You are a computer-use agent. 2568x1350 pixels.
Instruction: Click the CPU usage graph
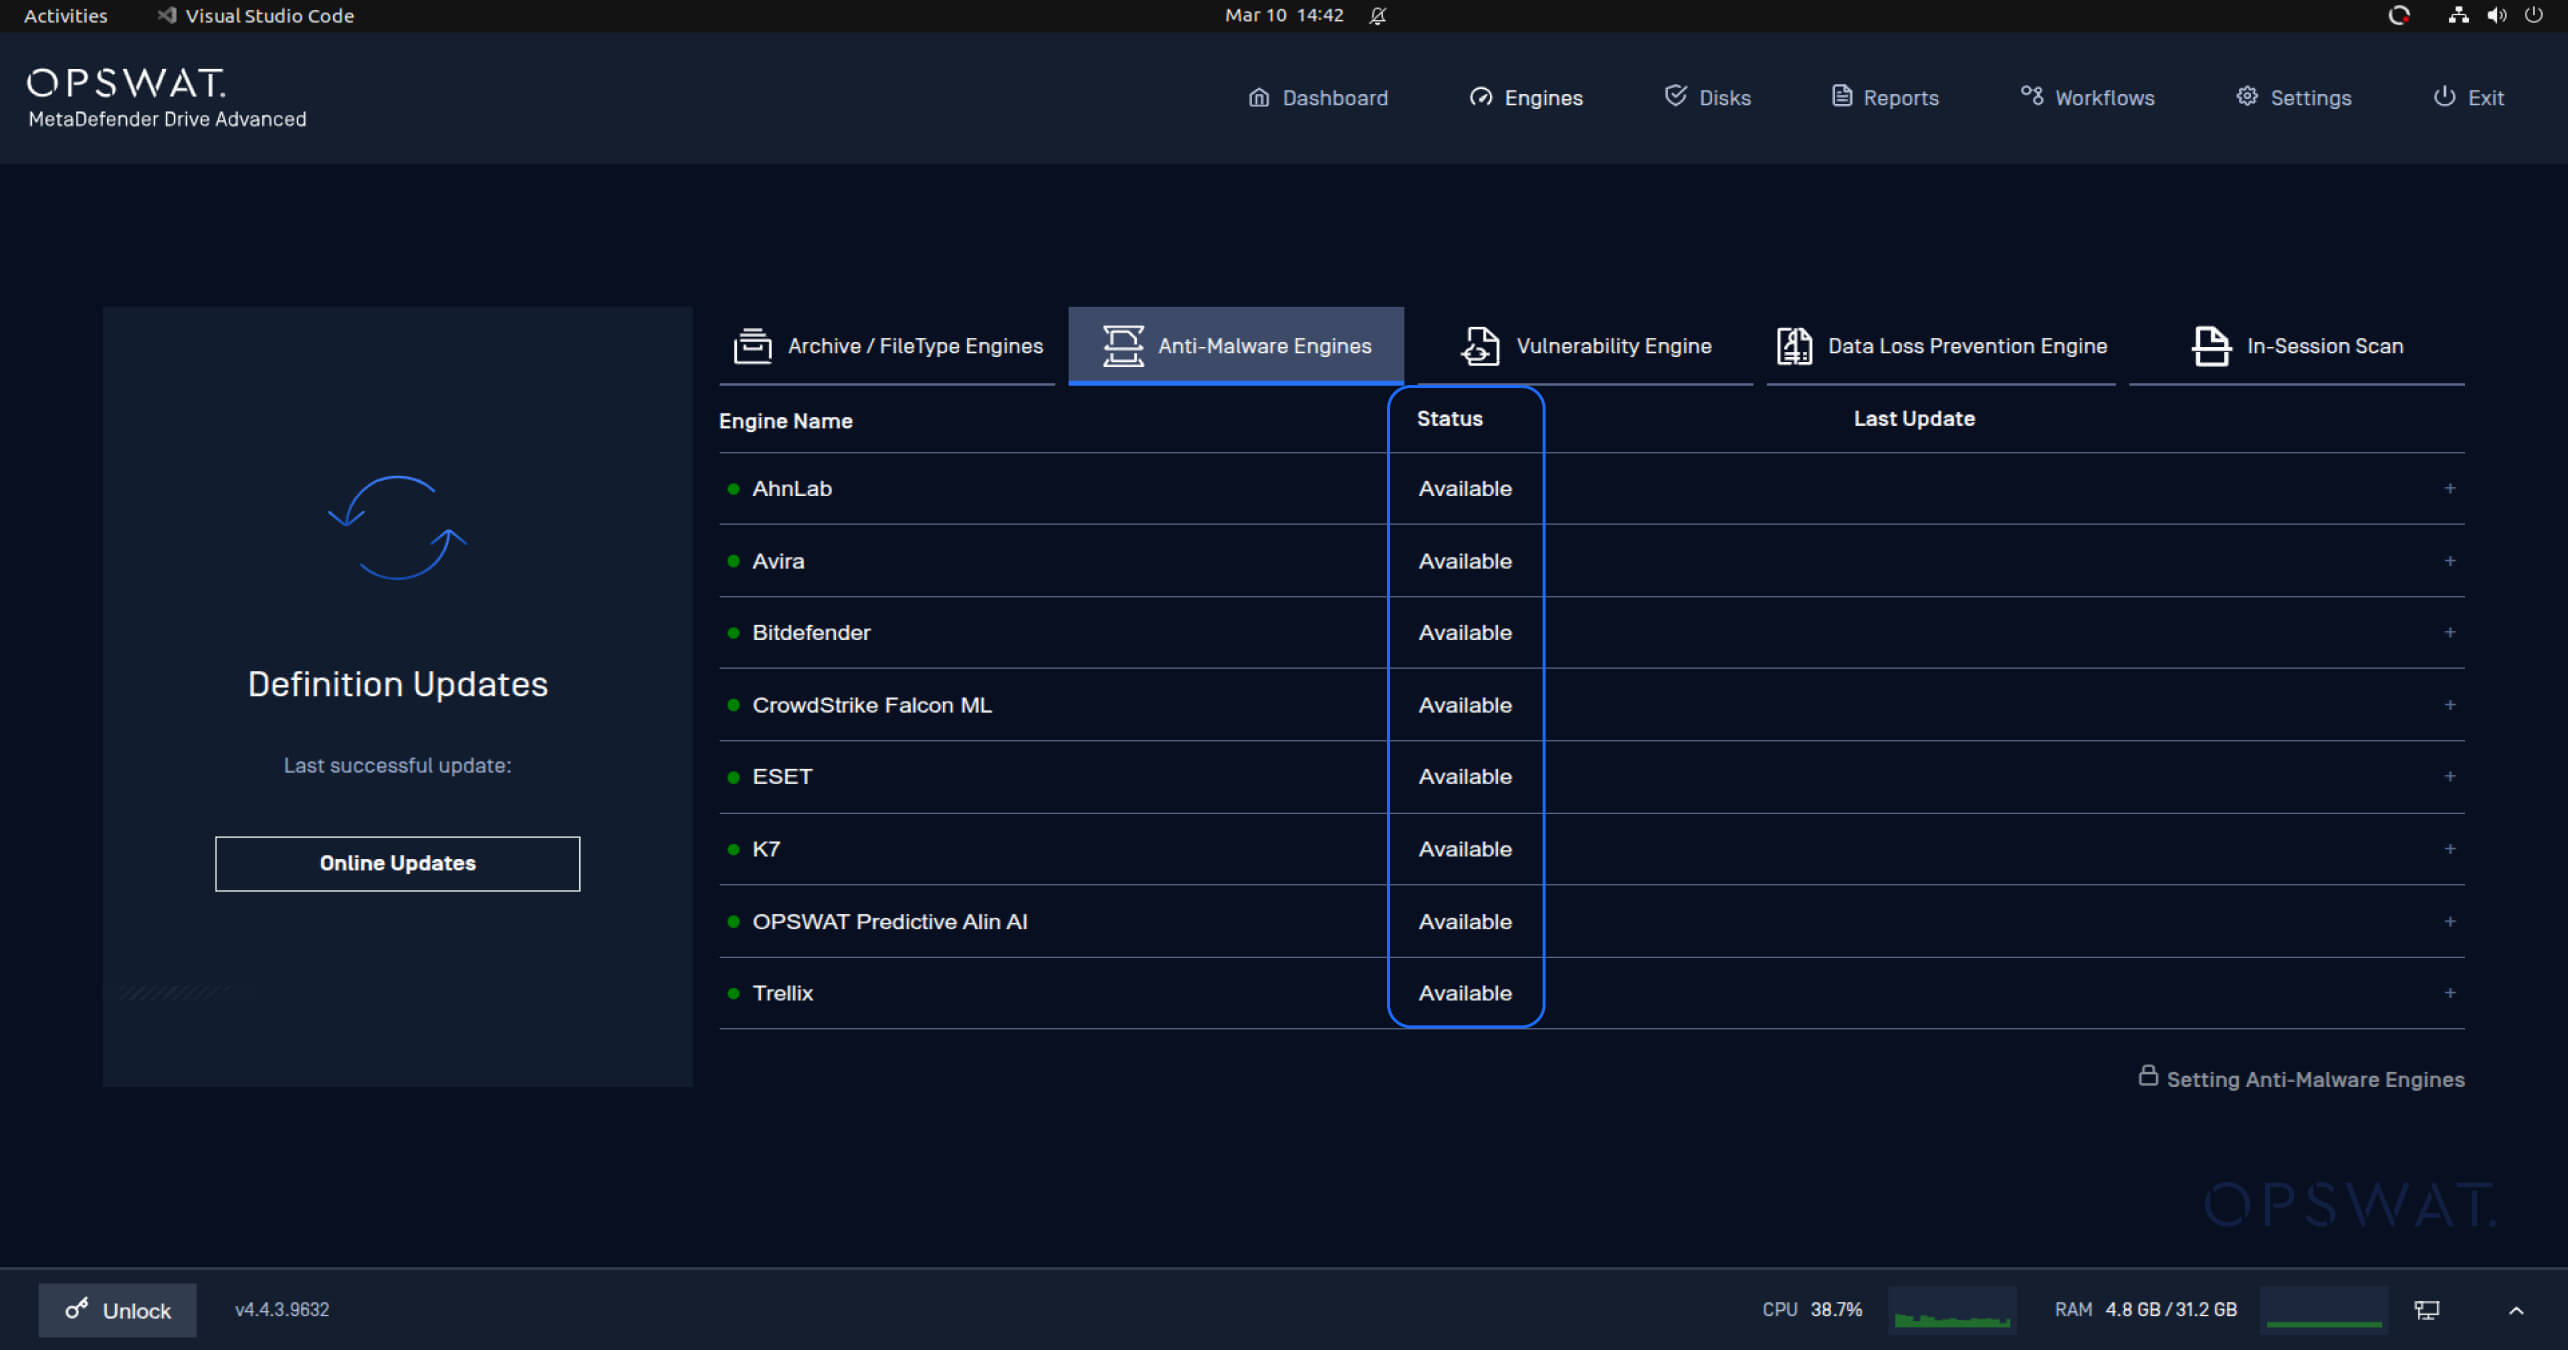point(1951,1310)
